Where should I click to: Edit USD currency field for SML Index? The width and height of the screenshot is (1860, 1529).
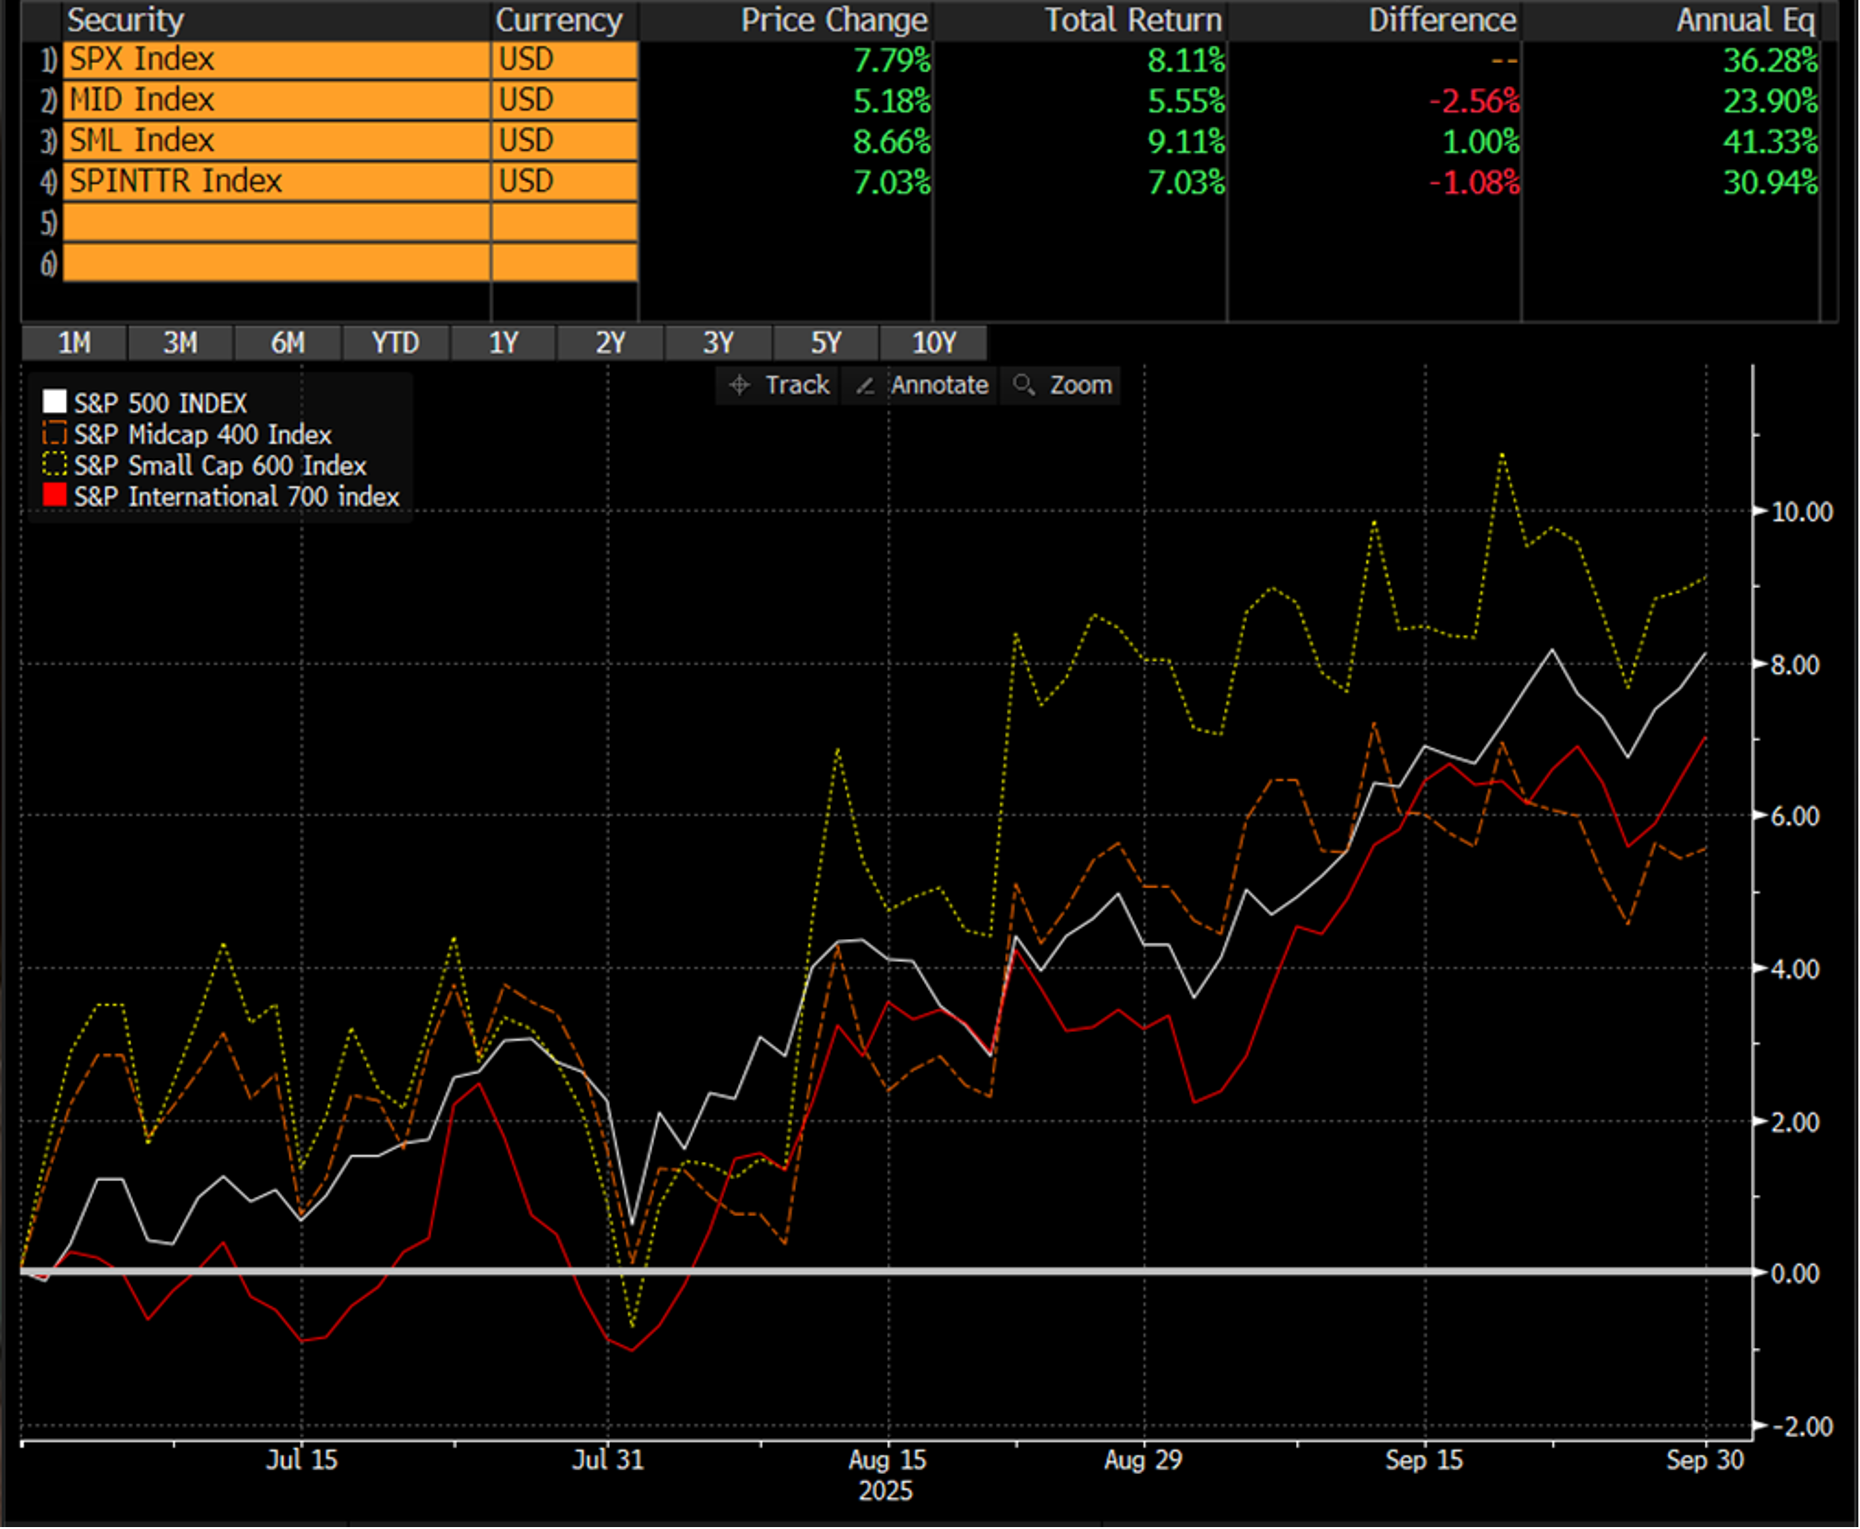coord(564,141)
